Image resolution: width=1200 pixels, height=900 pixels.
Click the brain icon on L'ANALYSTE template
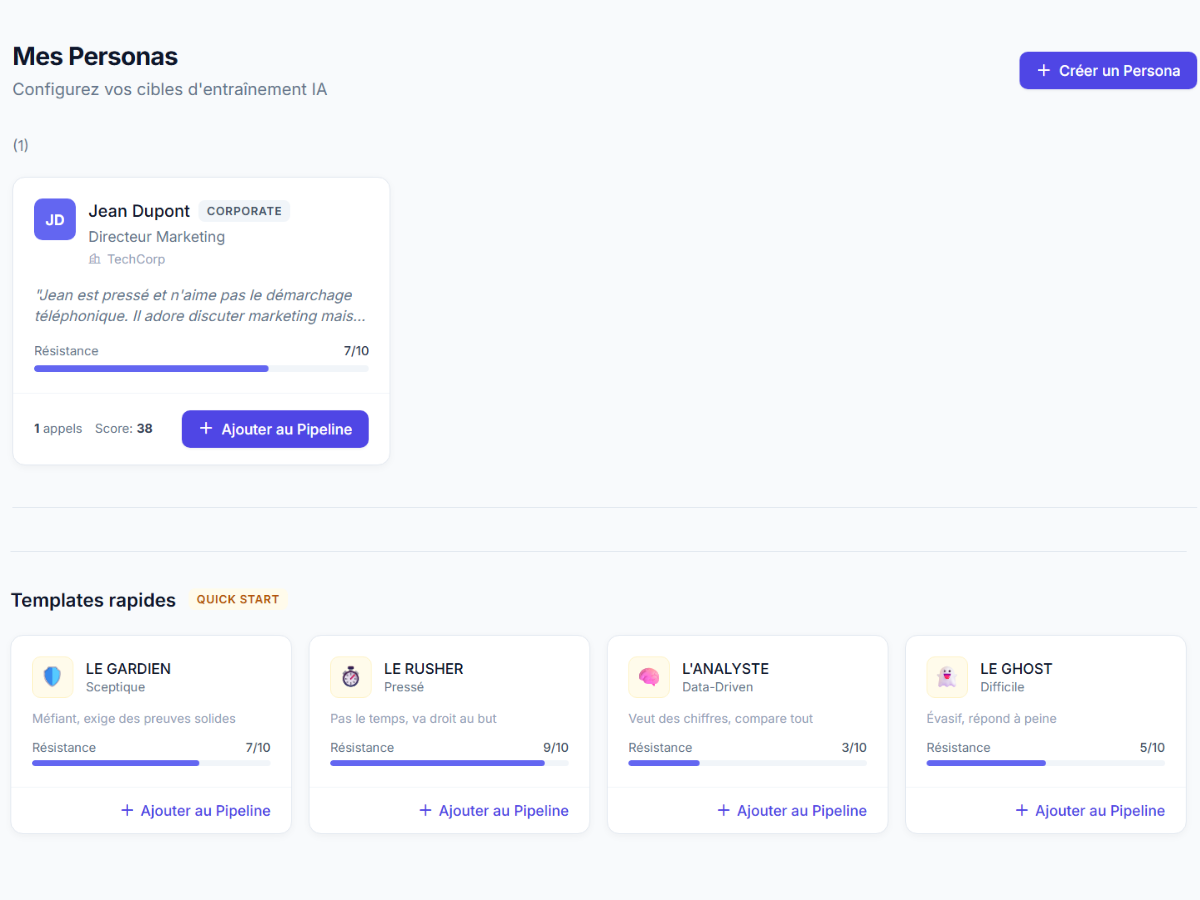(648, 677)
